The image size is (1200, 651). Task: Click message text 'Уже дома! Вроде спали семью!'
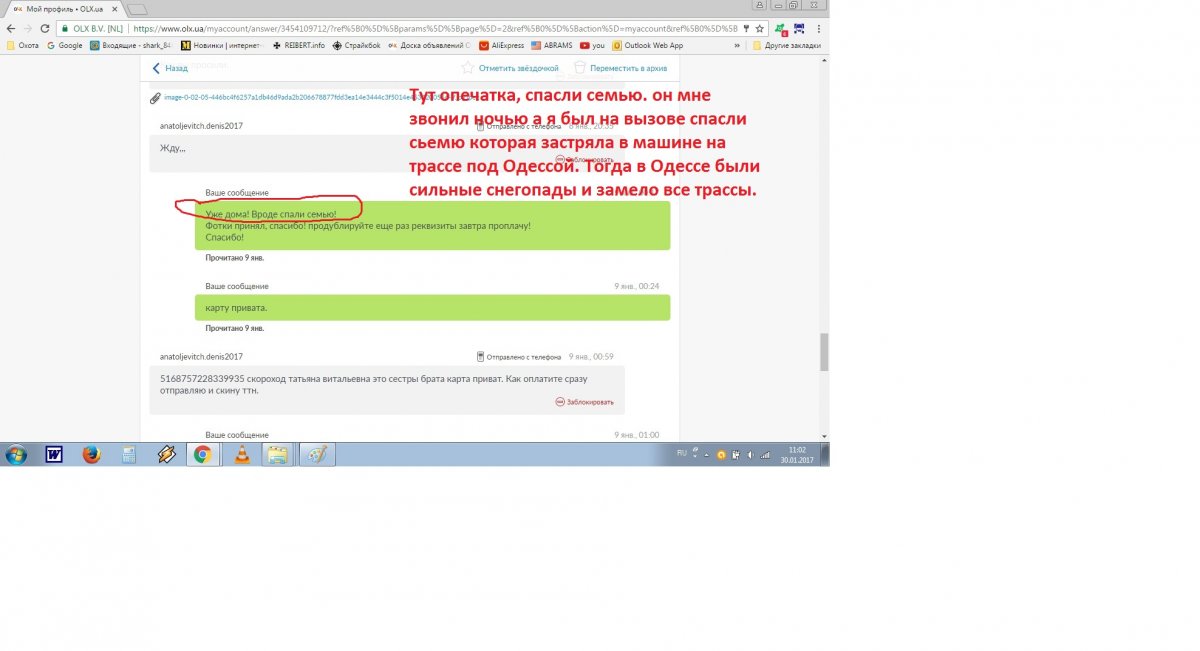coord(270,215)
